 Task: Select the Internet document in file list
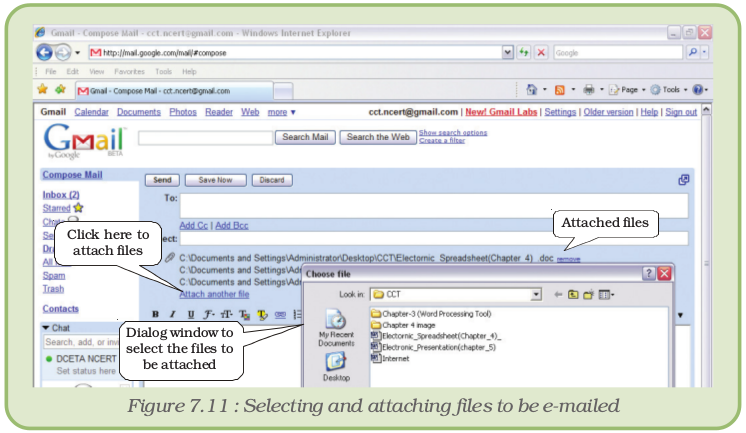point(390,358)
